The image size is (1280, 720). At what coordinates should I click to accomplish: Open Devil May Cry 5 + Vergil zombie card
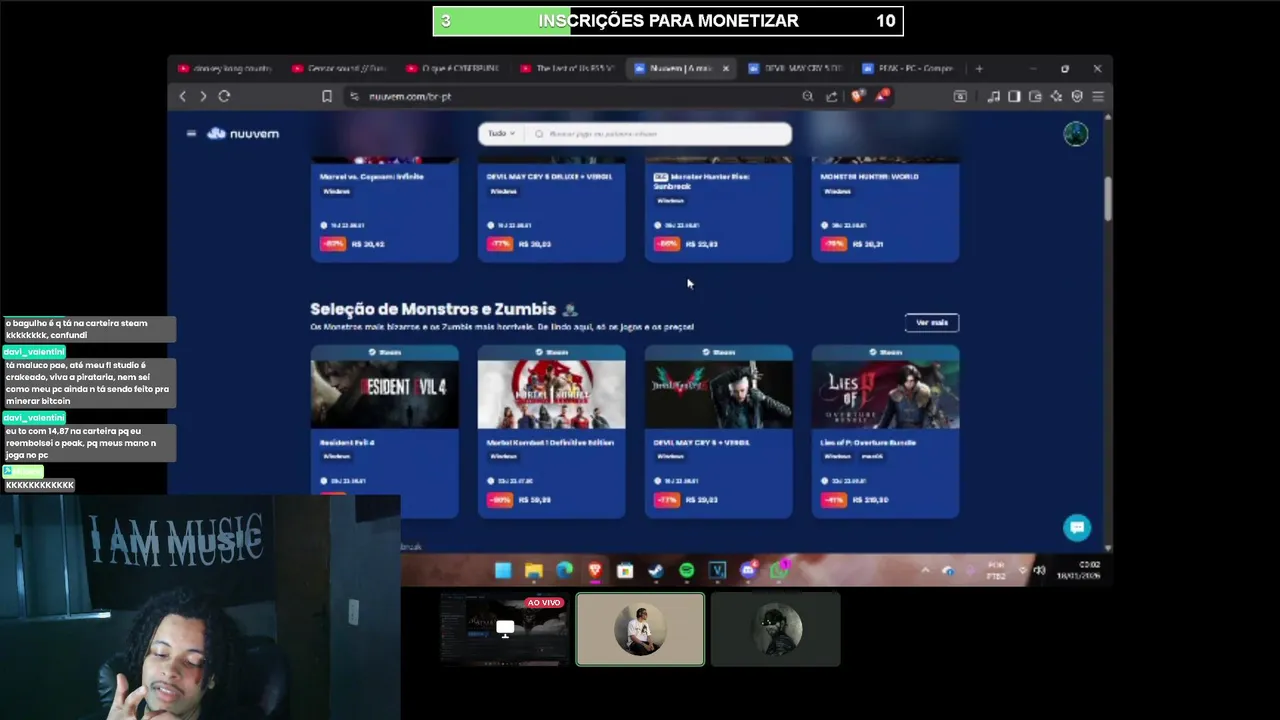(719, 432)
